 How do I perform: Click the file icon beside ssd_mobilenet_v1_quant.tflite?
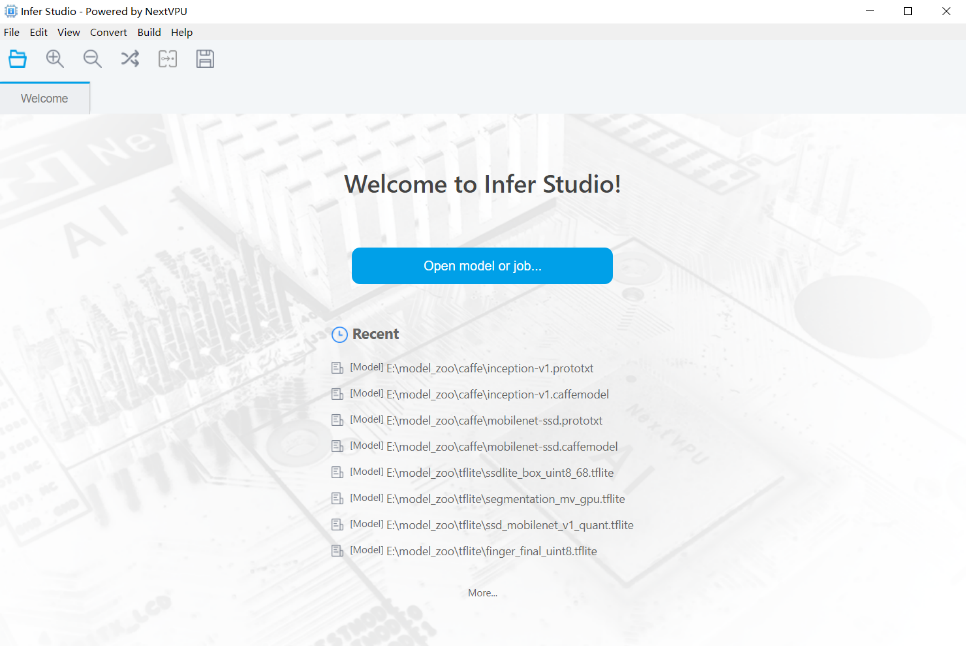click(x=337, y=525)
